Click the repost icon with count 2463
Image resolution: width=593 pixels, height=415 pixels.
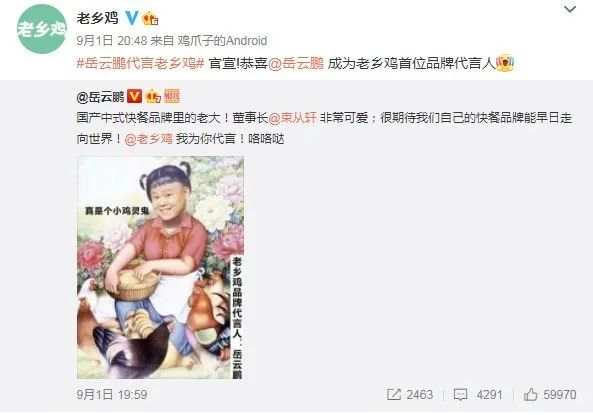[x=394, y=395]
